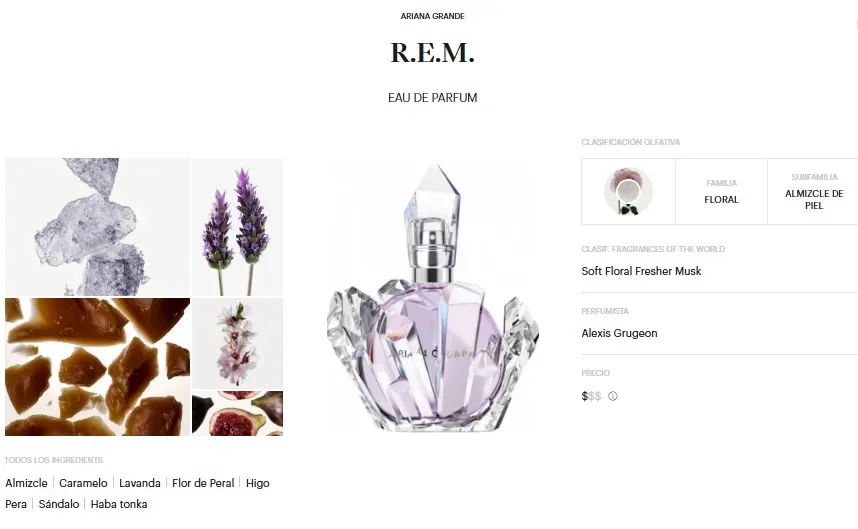Viewport: 858px width, 529px height.
Task: Select the Flor de Peral ingredient
Action: click(203, 483)
